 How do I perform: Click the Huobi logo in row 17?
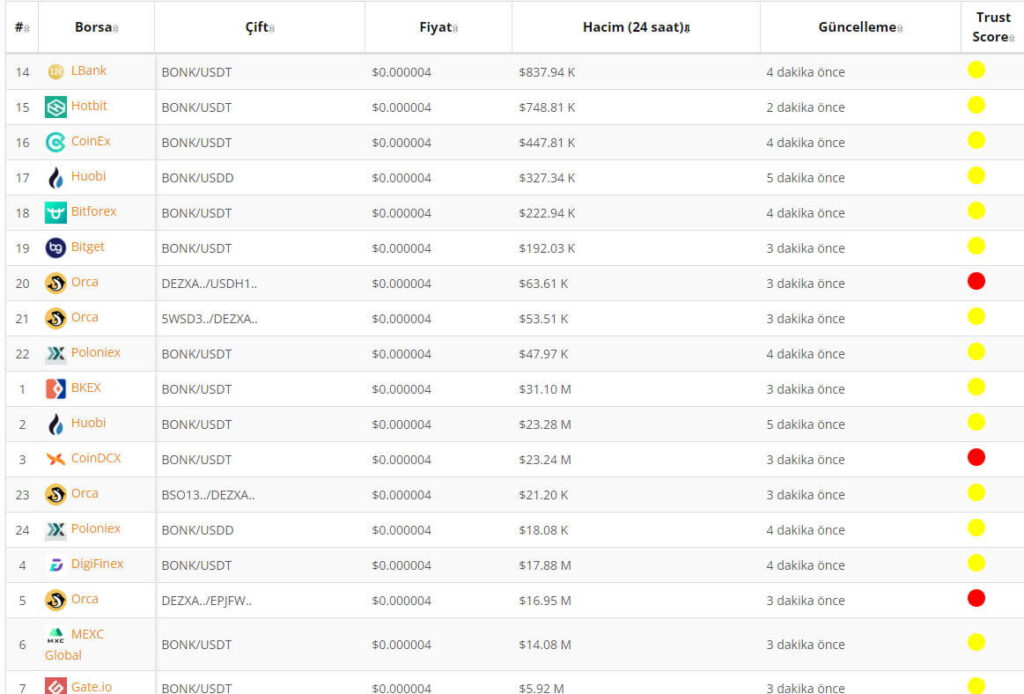tap(56, 178)
